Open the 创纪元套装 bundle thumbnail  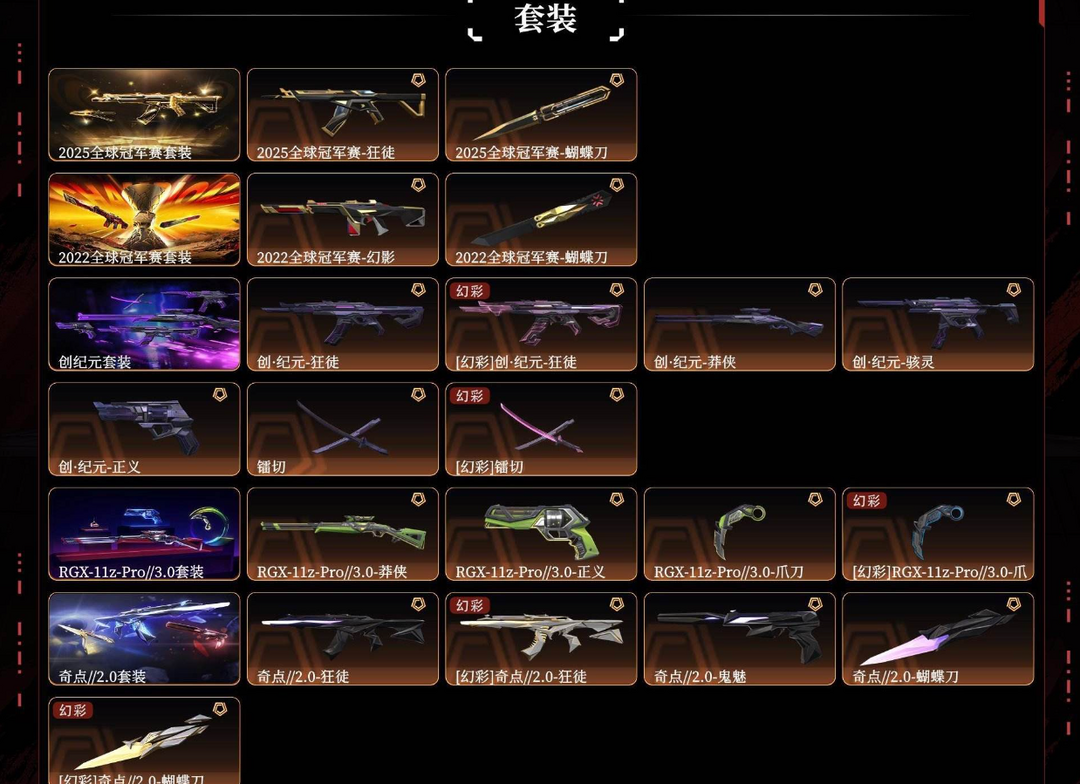point(145,324)
